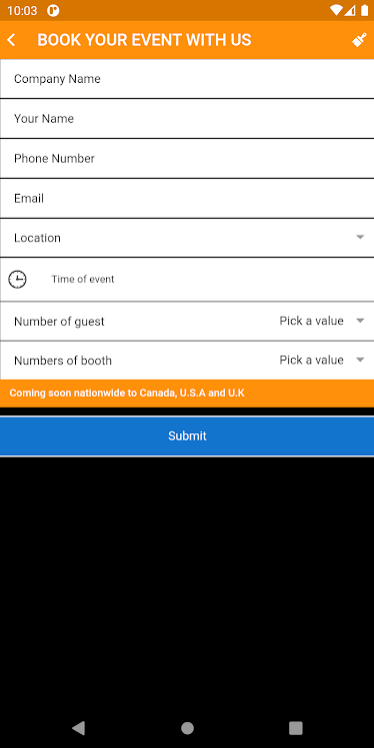
Task: Tap the Submit button
Action: [187, 436]
